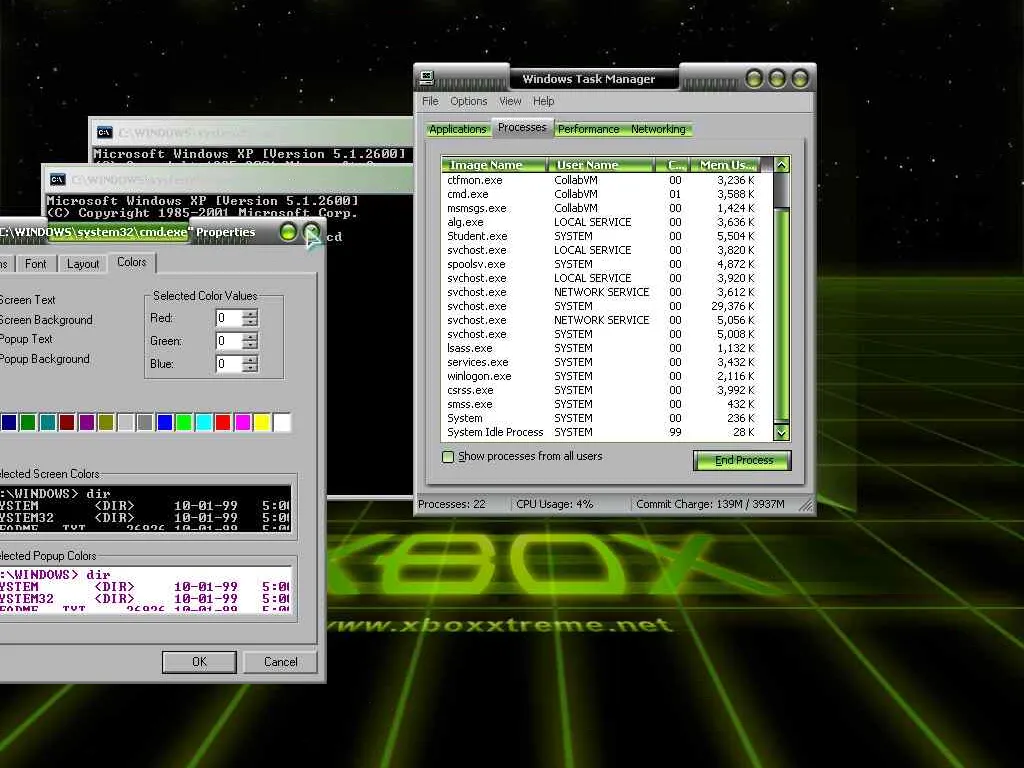Click OK in cmd Properties dialog
This screenshot has height=768, width=1024.
[199, 662]
